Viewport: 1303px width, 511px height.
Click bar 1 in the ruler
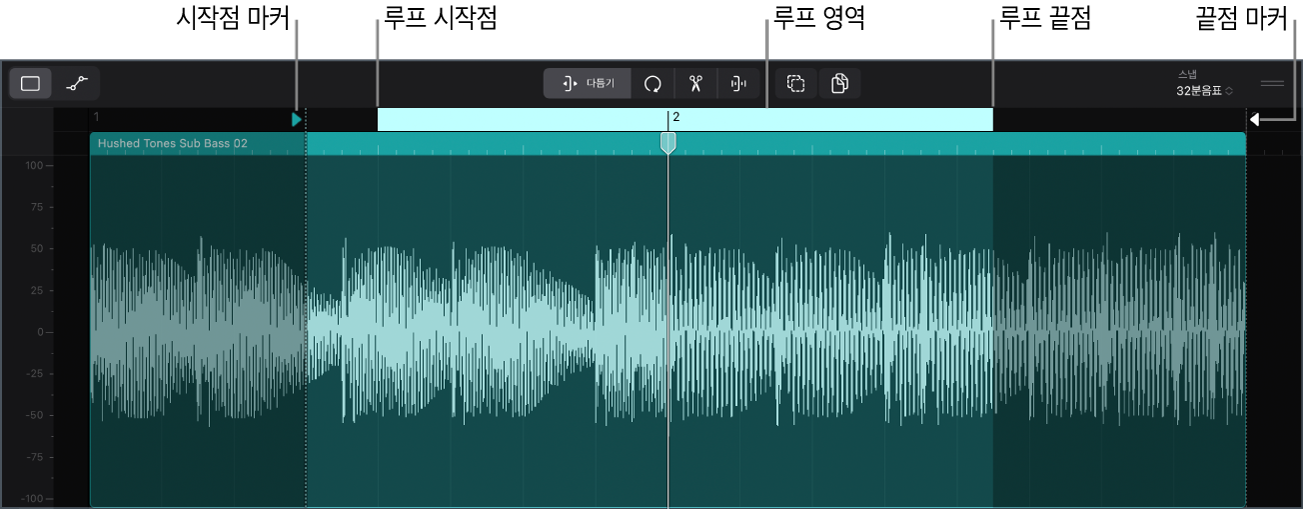(x=96, y=118)
